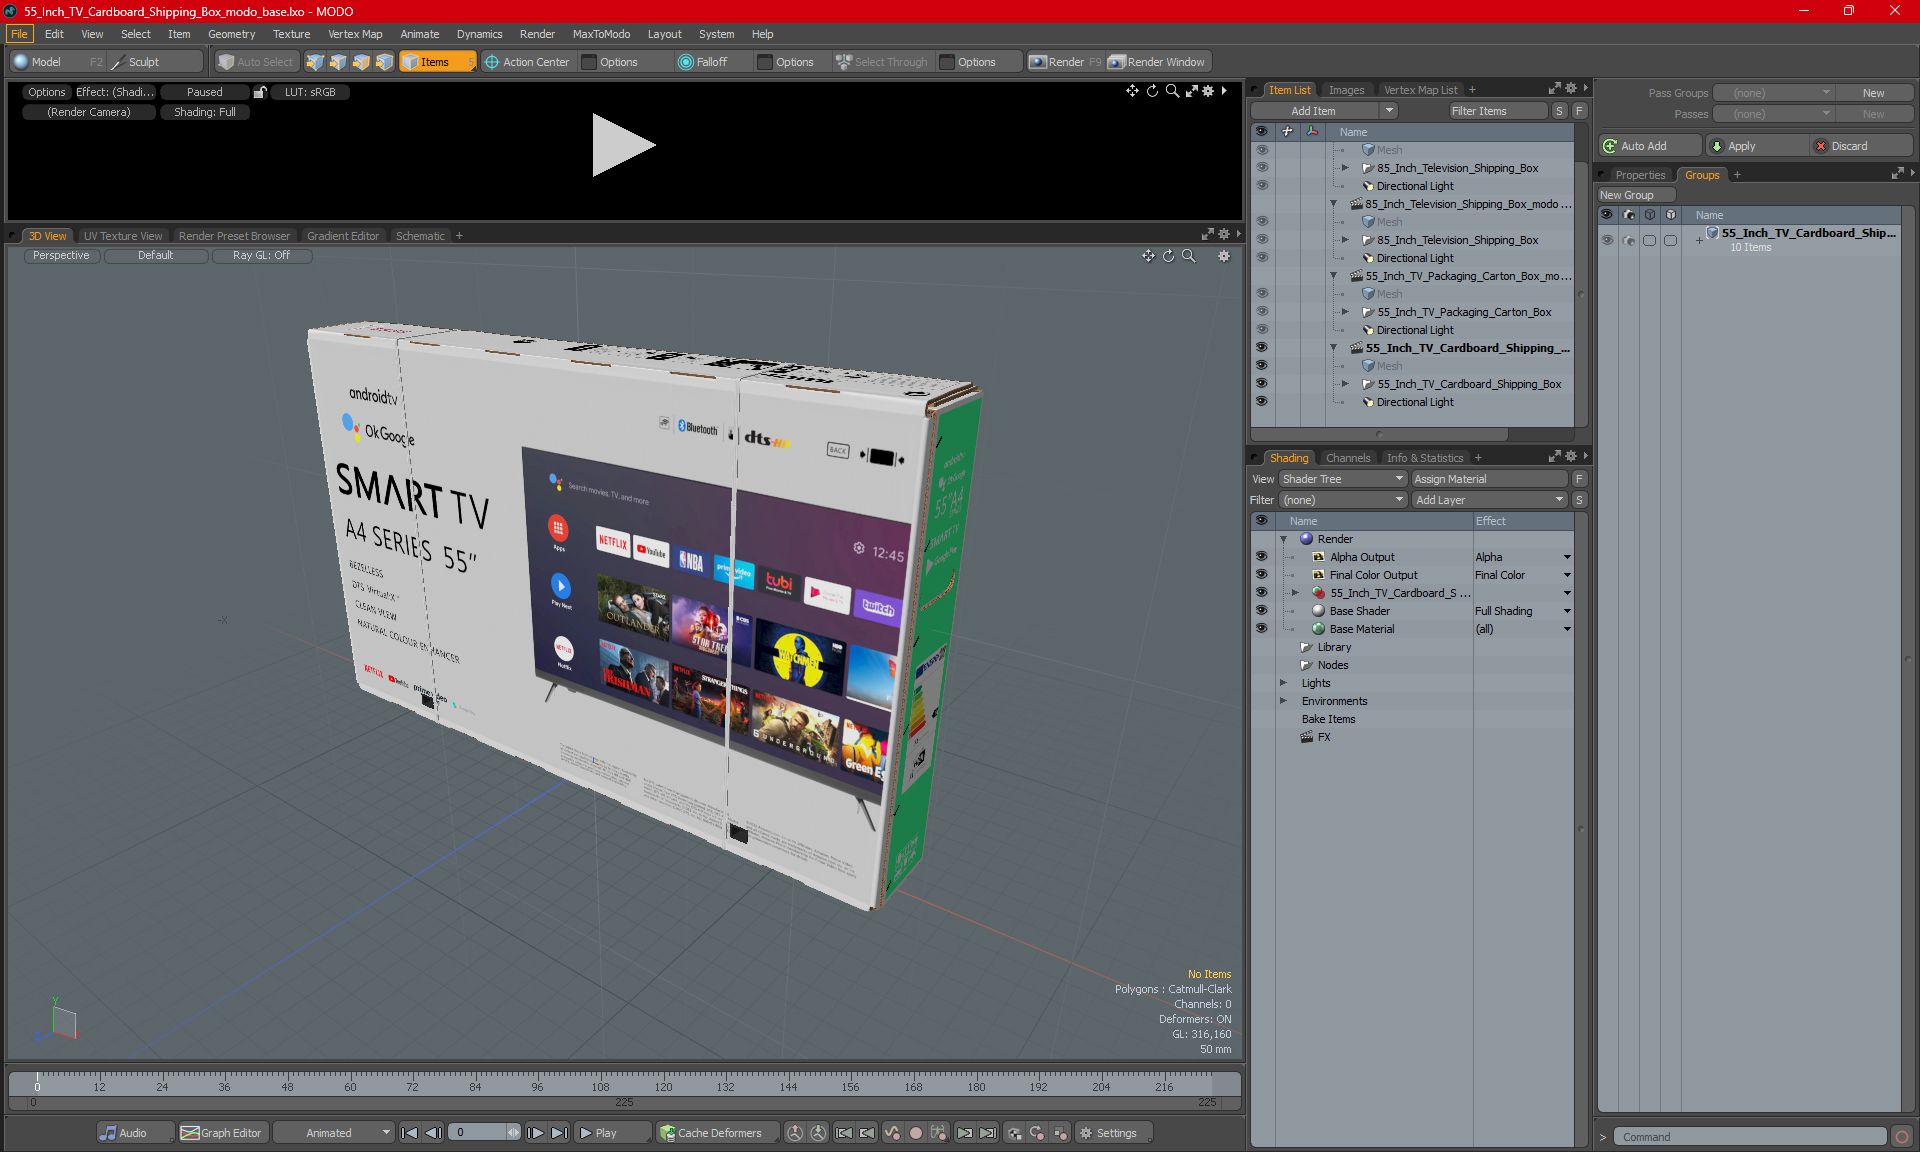Open the Add Item dropdown arrow

tap(1389, 111)
